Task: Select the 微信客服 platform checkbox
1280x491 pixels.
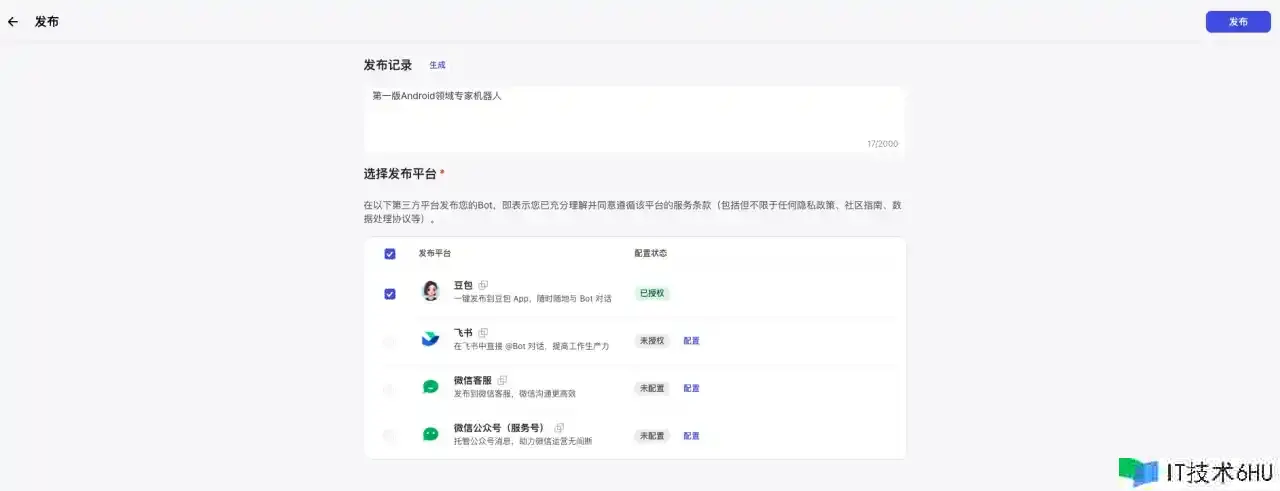Action: (390, 388)
